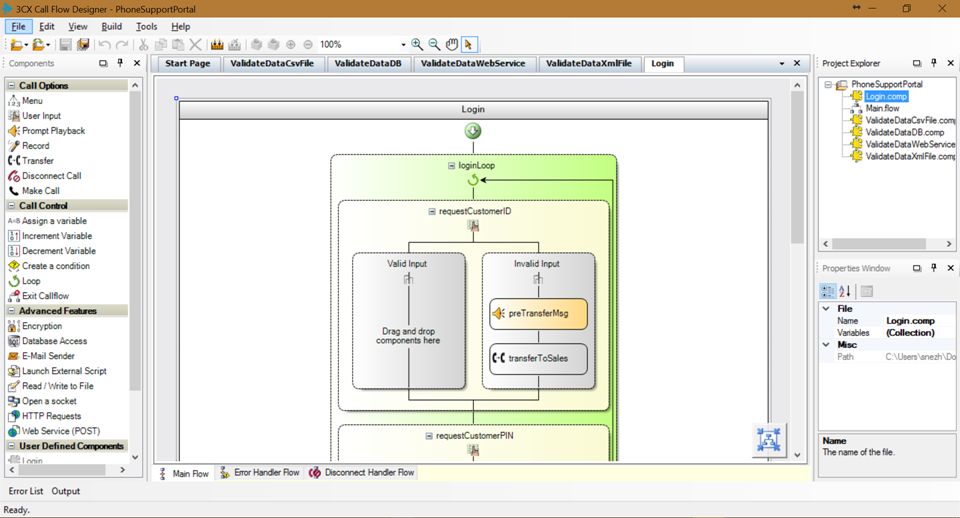Click the zoom in magnifier toolbar icon

(417, 44)
